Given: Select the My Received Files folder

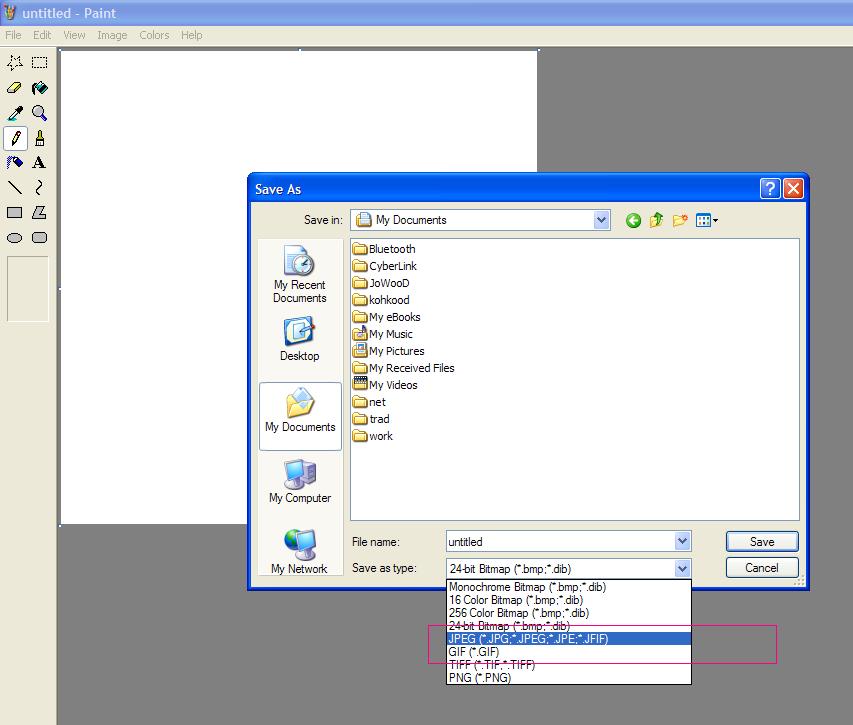Looking at the screenshot, I should pyautogui.click(x=403, y=368).
